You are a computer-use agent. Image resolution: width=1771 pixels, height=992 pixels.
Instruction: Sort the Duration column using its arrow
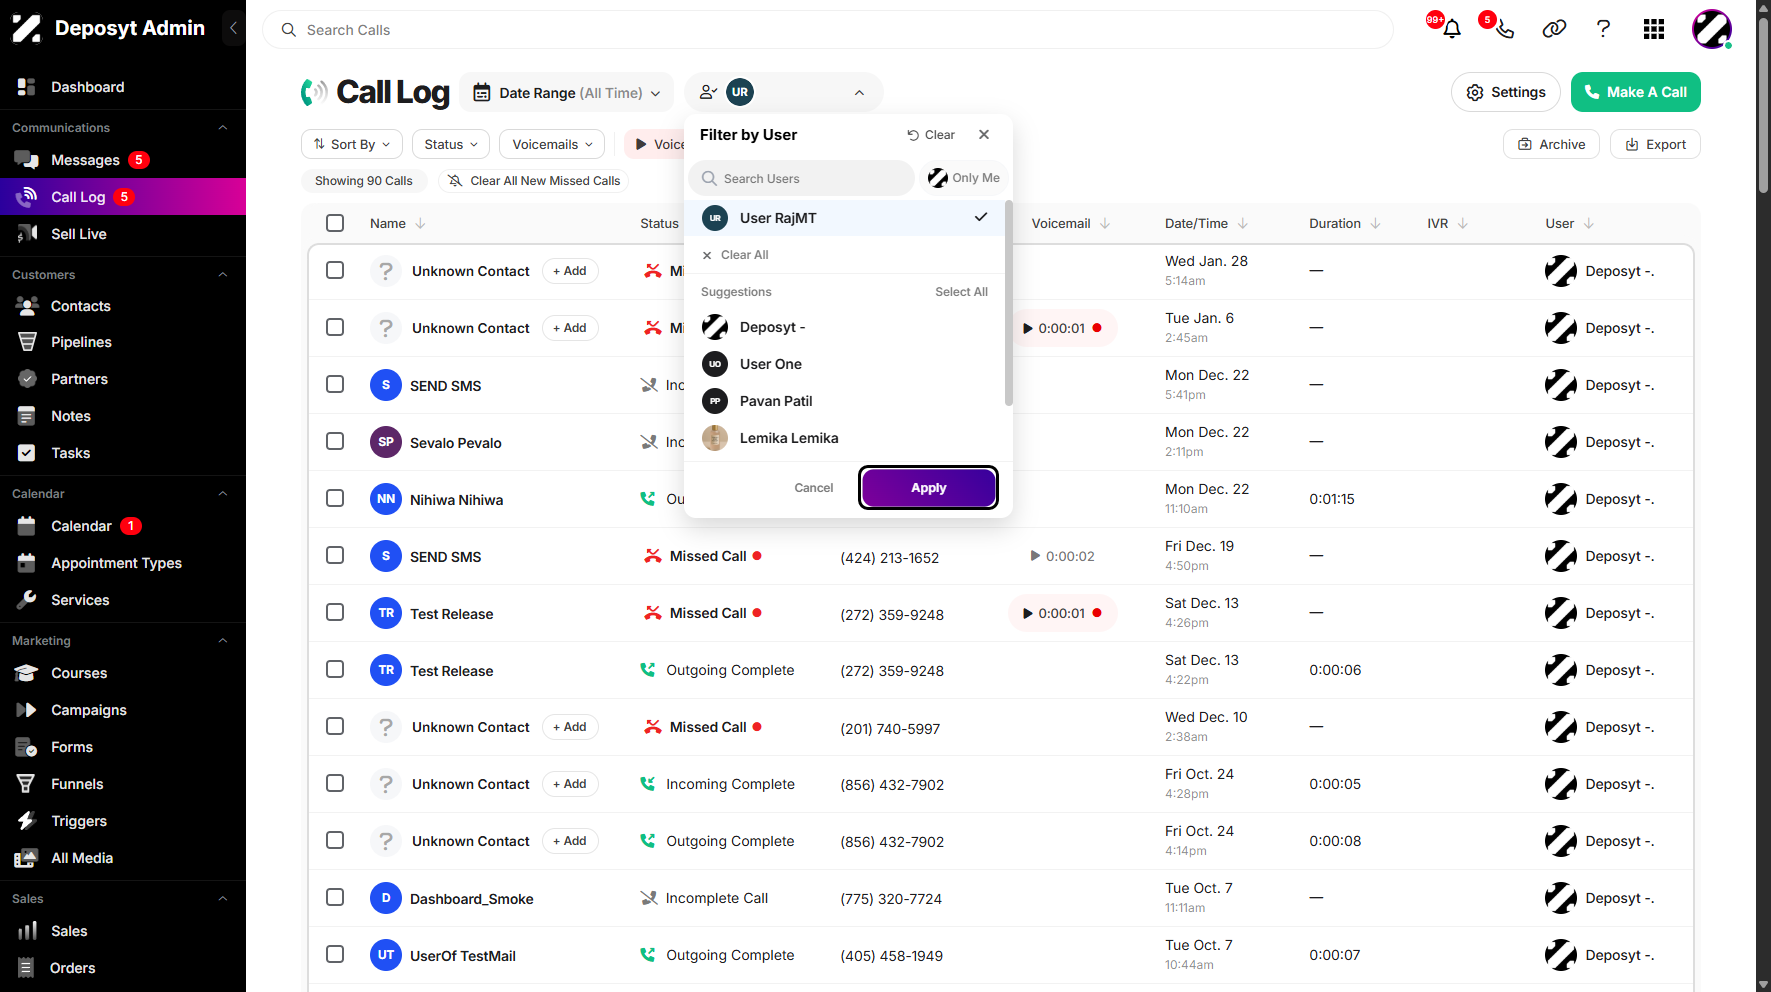[x=1375, y=223]
